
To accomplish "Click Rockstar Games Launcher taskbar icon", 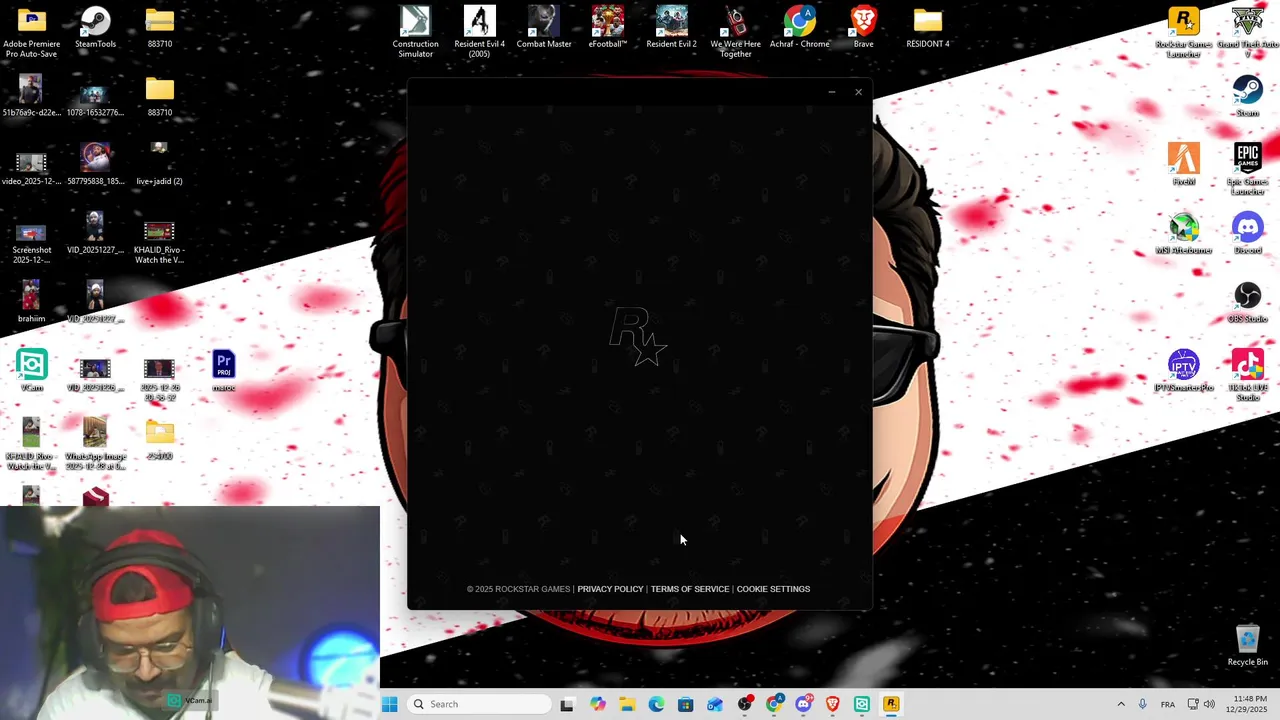I will coord(891,704).
